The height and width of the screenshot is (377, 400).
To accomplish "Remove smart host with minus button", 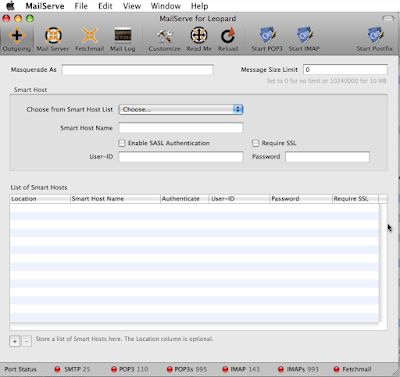I will (x=27, y=341).
